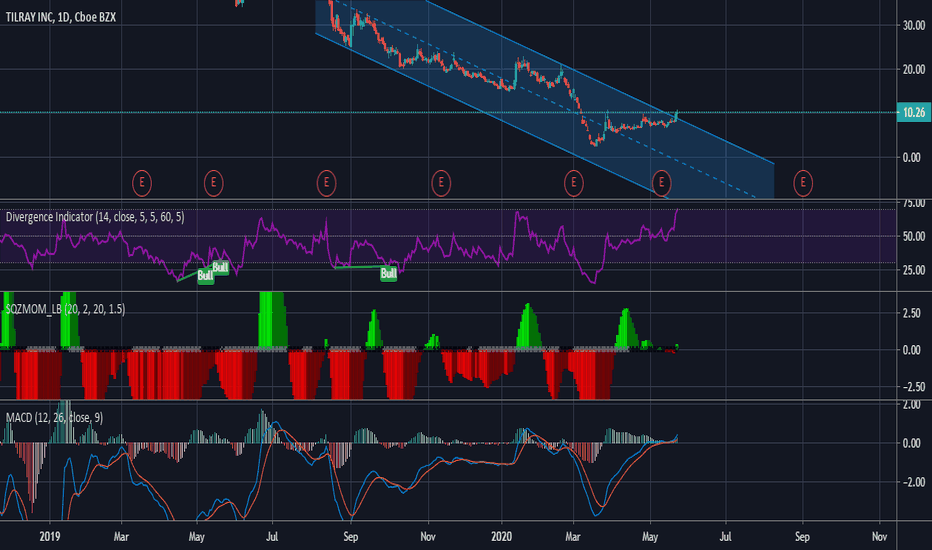Click the 20.00 price axis label
The image size is (932, 550).
point(914,70)
